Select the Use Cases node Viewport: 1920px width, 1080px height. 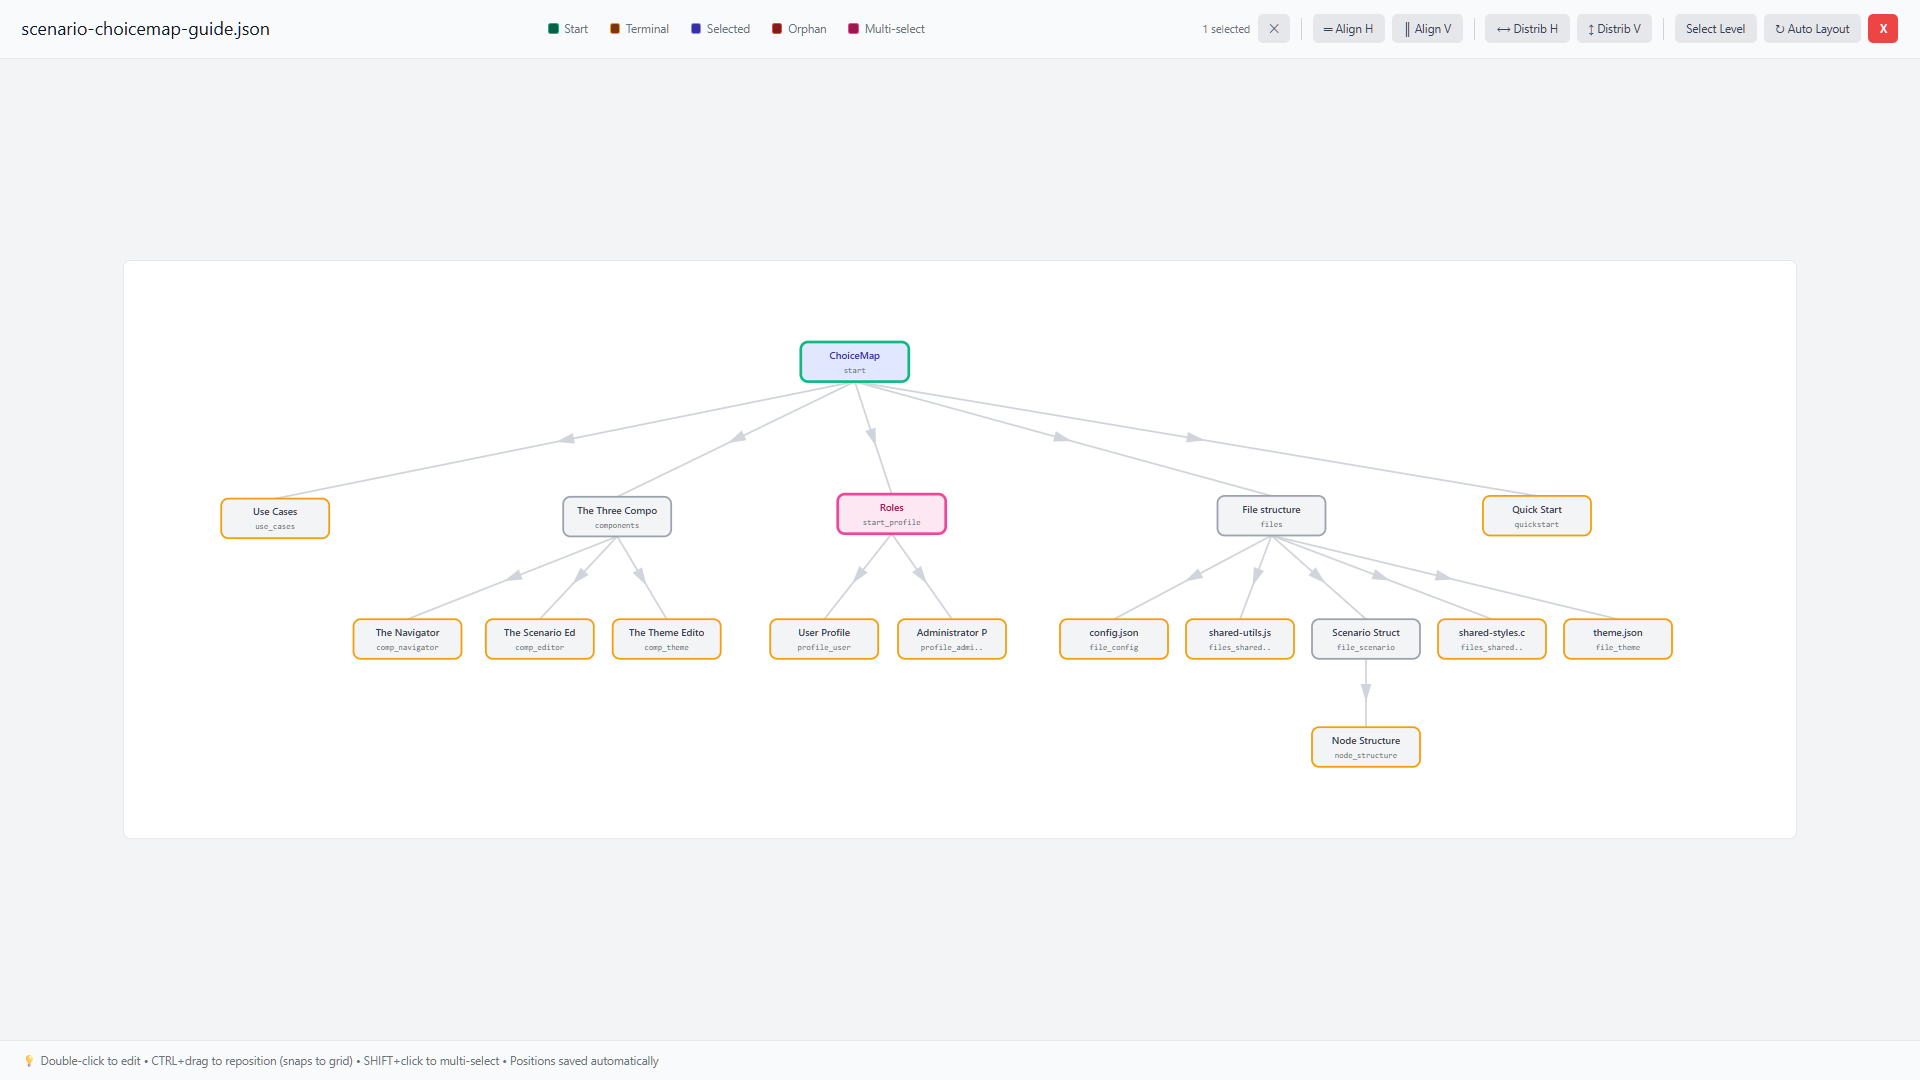275,518
